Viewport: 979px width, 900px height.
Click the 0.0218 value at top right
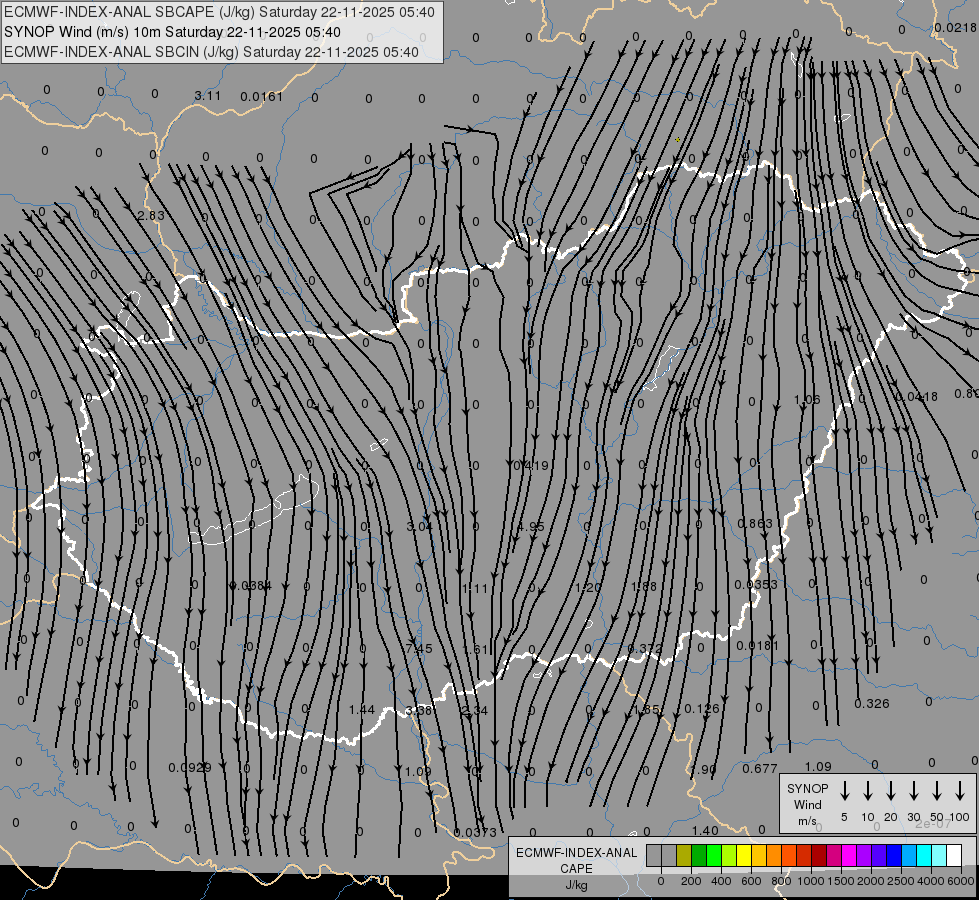(955, 27)
